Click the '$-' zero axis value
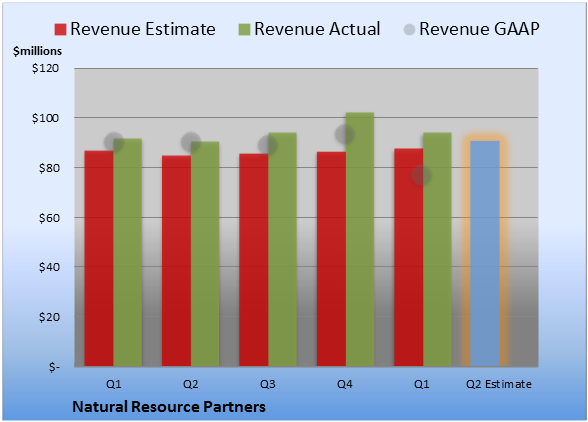Viewport: 588px width, 422px height. (x=54, y=366)
